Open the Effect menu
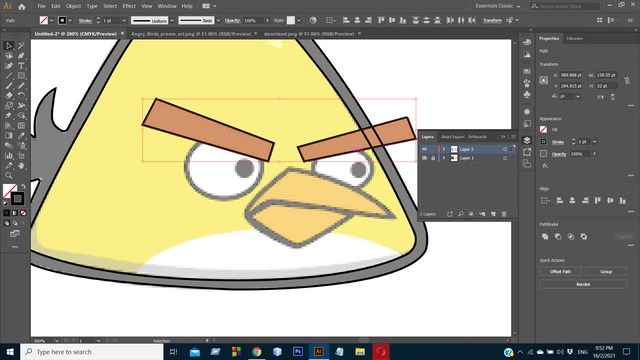Screen dimensions: 640x360 (129, 6)
